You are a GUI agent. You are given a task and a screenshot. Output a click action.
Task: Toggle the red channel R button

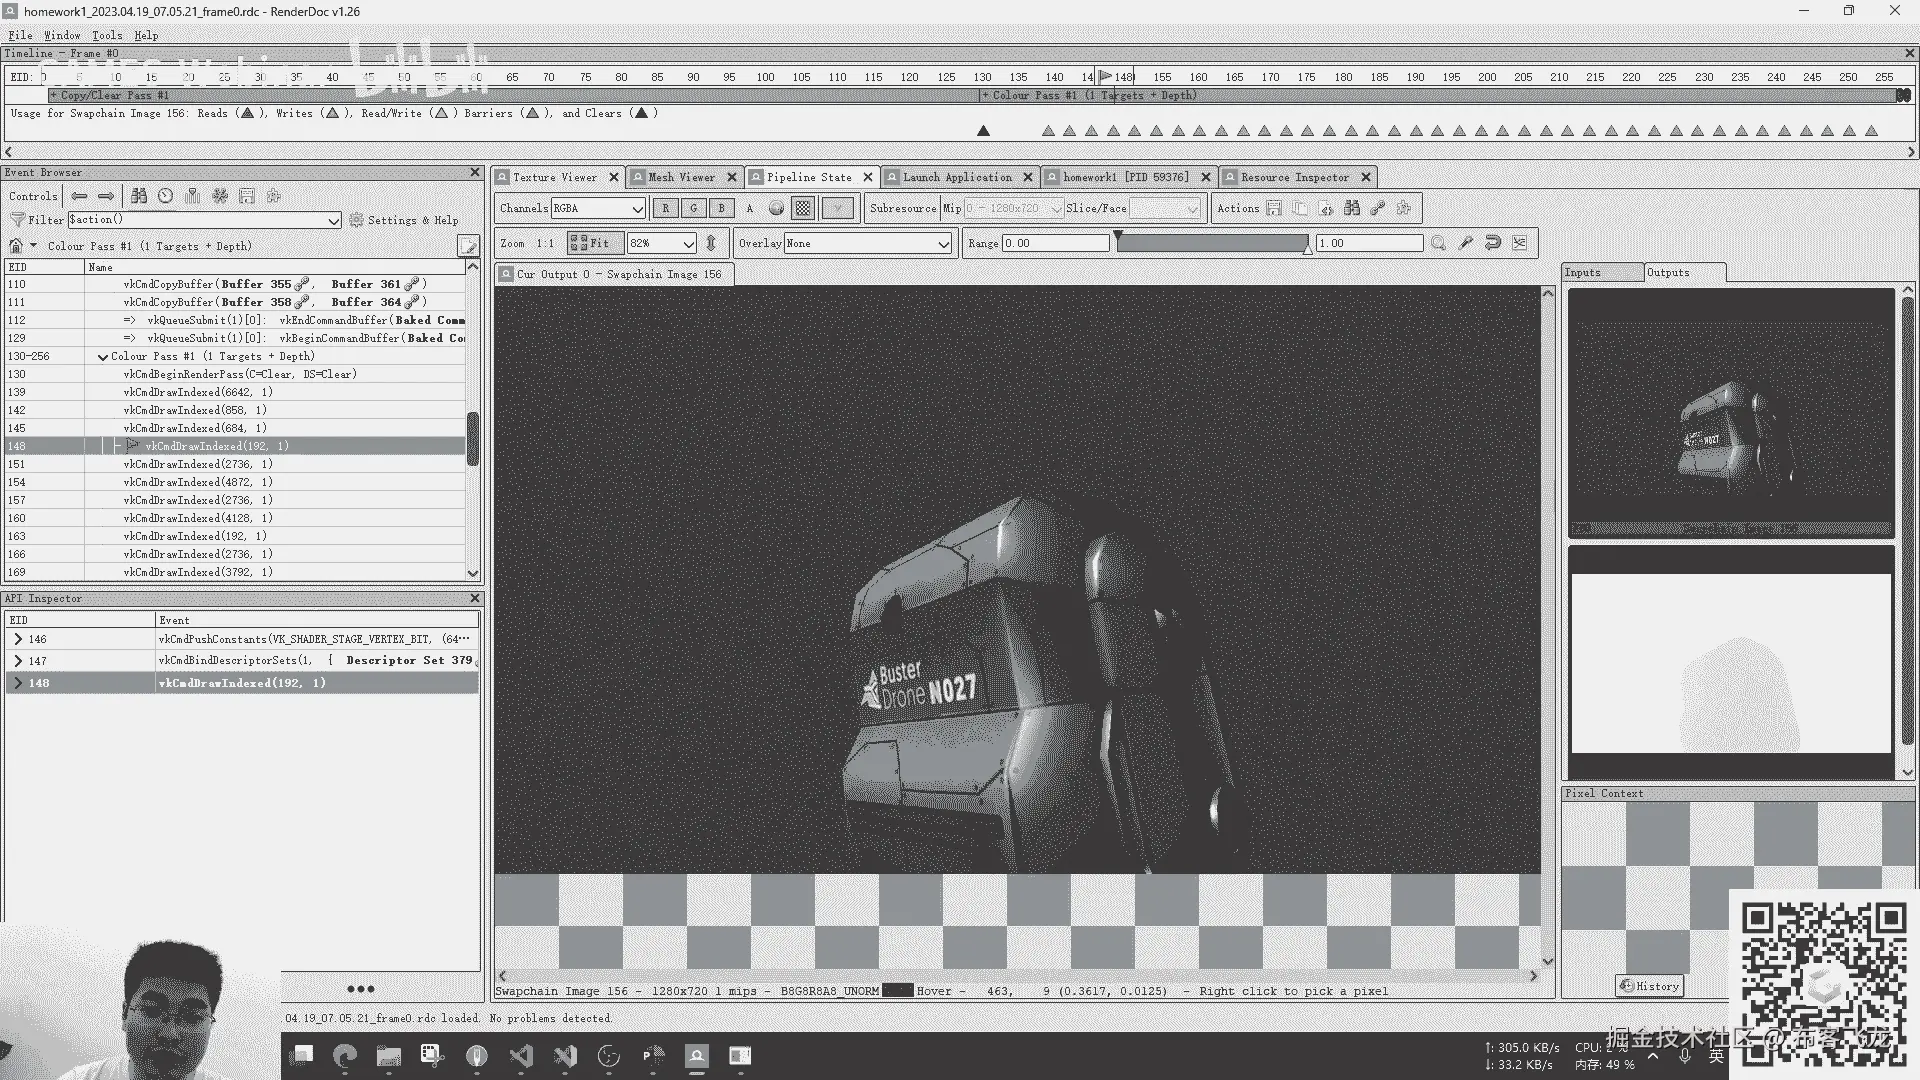click(x=665, y=208)
